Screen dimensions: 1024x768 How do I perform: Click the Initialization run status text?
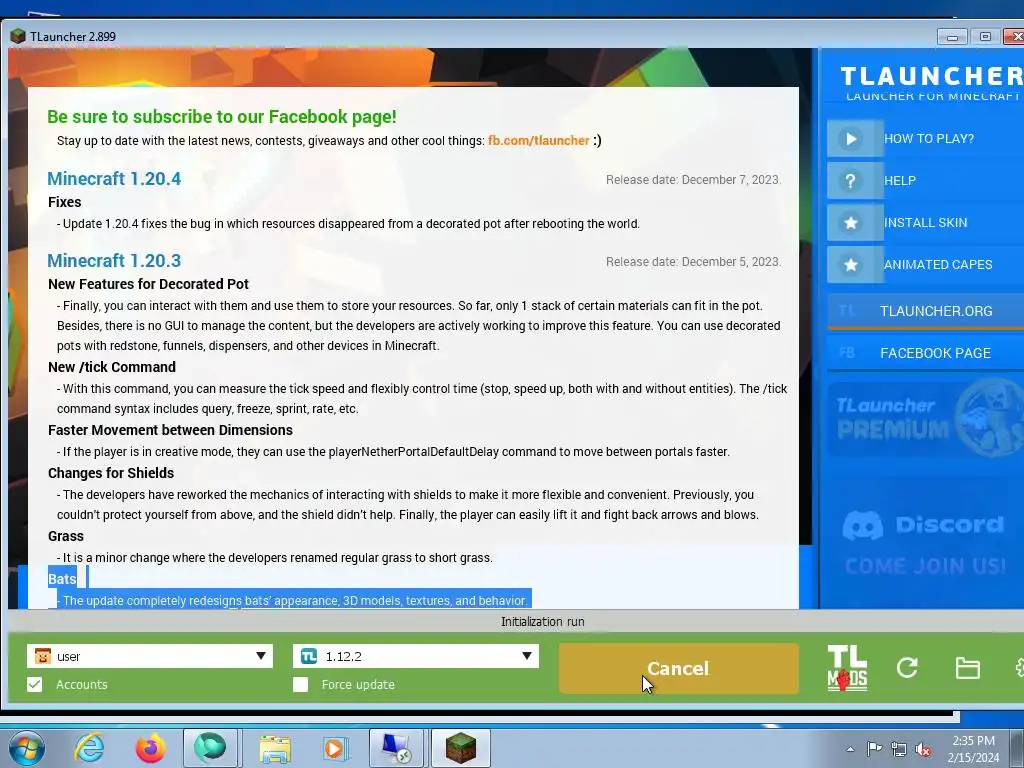pyautogui.click(x=543, y=622)
